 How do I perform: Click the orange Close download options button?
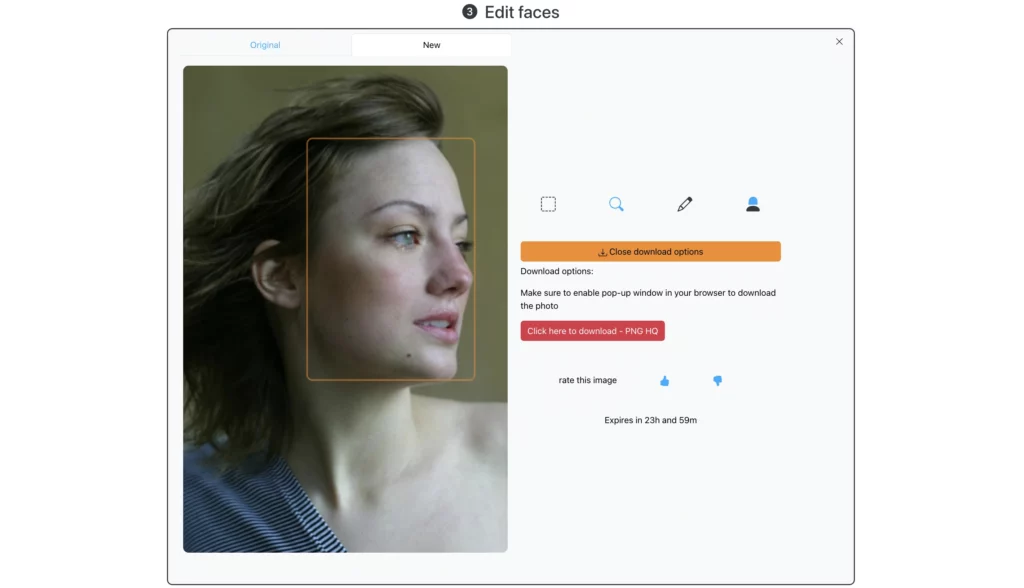coord(650,250)
